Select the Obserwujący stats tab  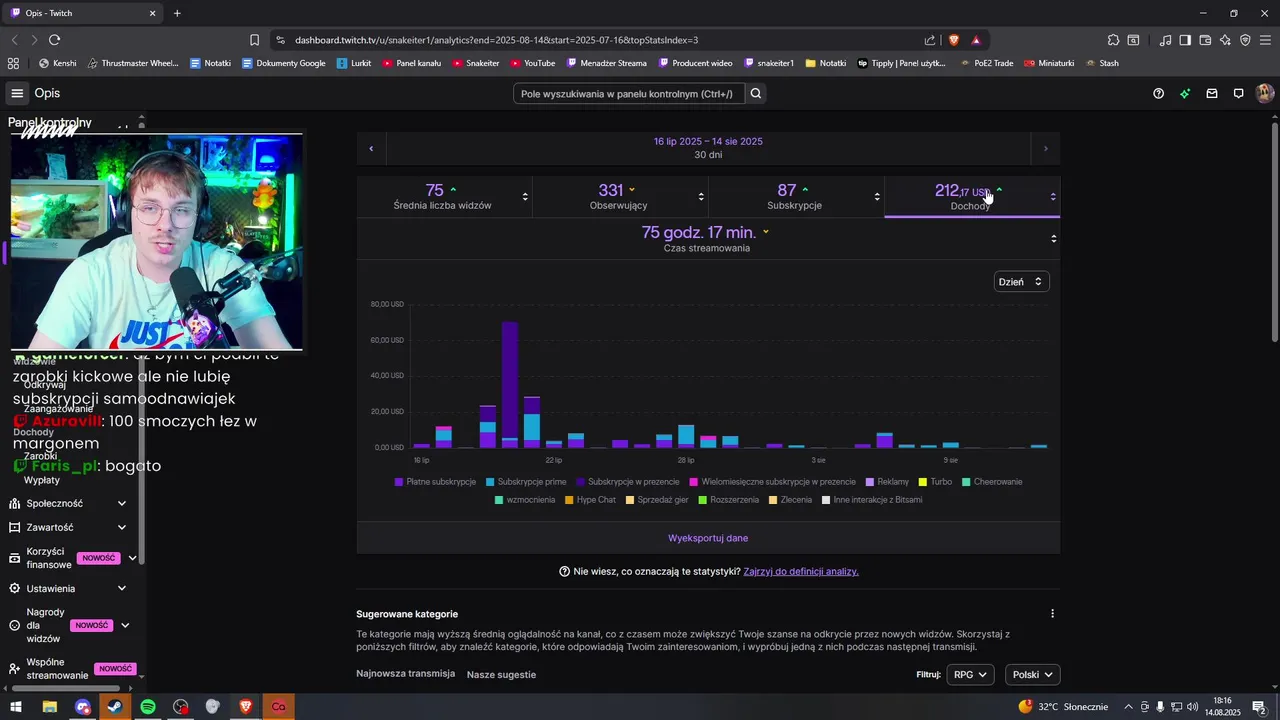pos(620,196)
